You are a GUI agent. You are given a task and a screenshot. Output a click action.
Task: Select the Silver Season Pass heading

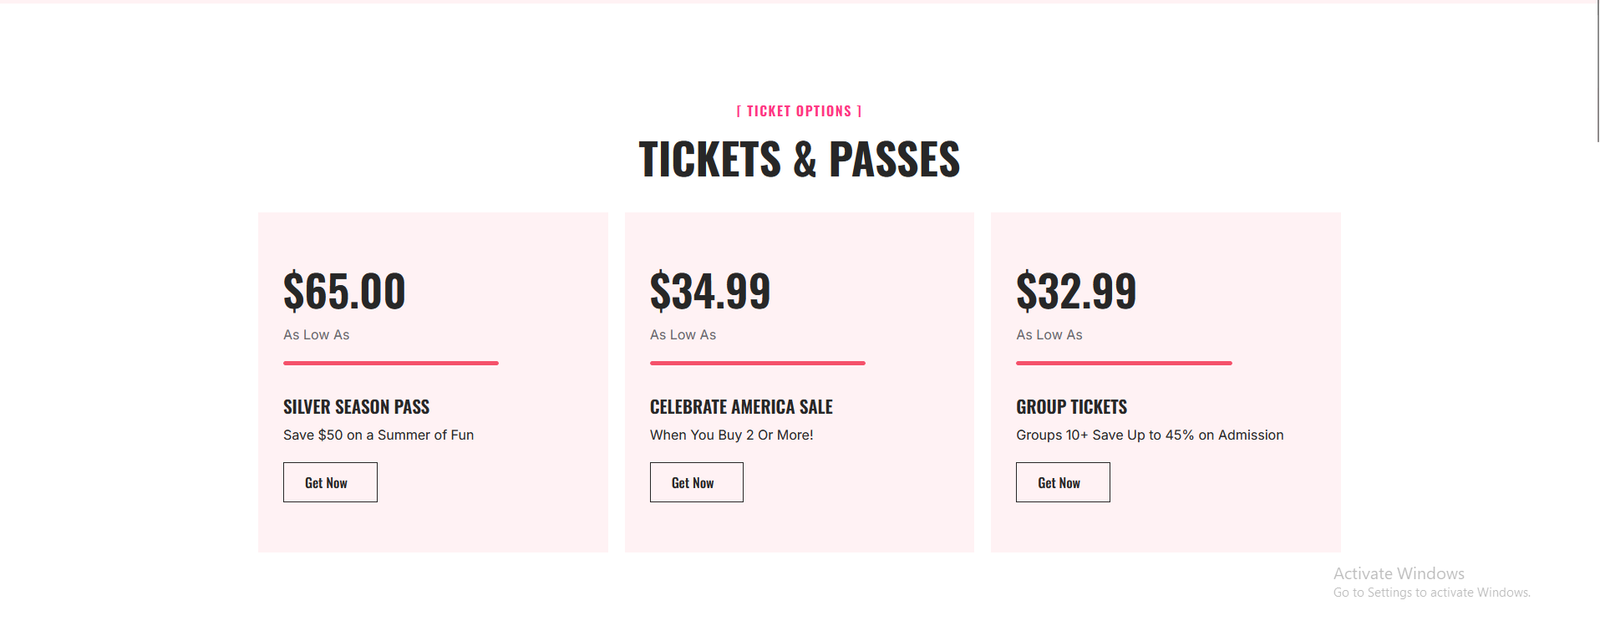click(356, 407)
